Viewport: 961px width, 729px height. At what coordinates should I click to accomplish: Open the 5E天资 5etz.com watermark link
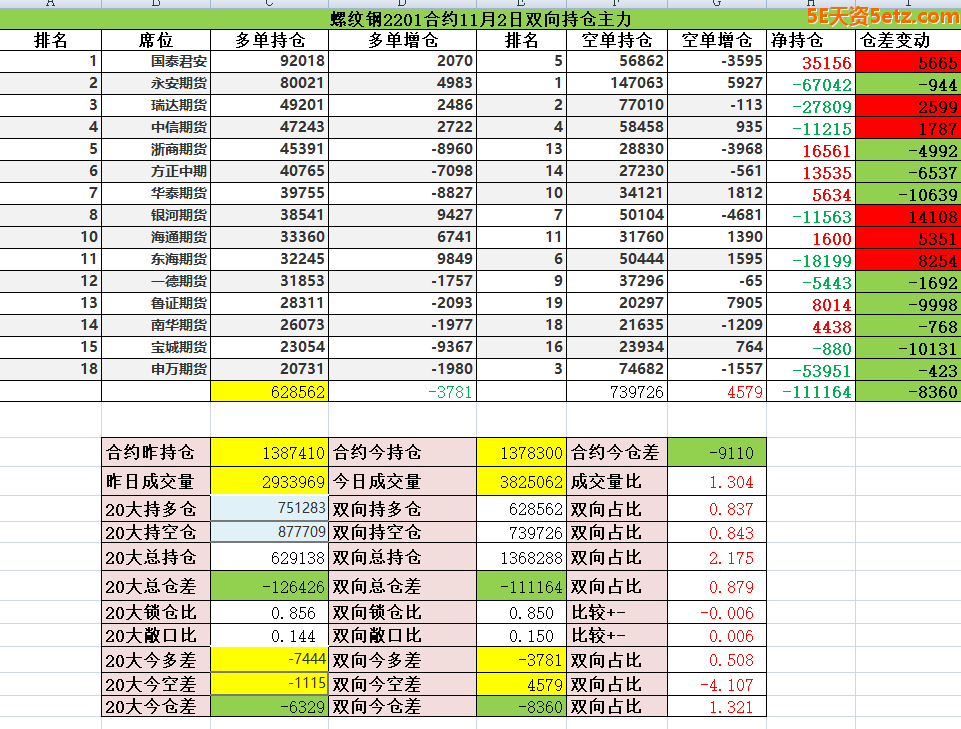(882, 16)
